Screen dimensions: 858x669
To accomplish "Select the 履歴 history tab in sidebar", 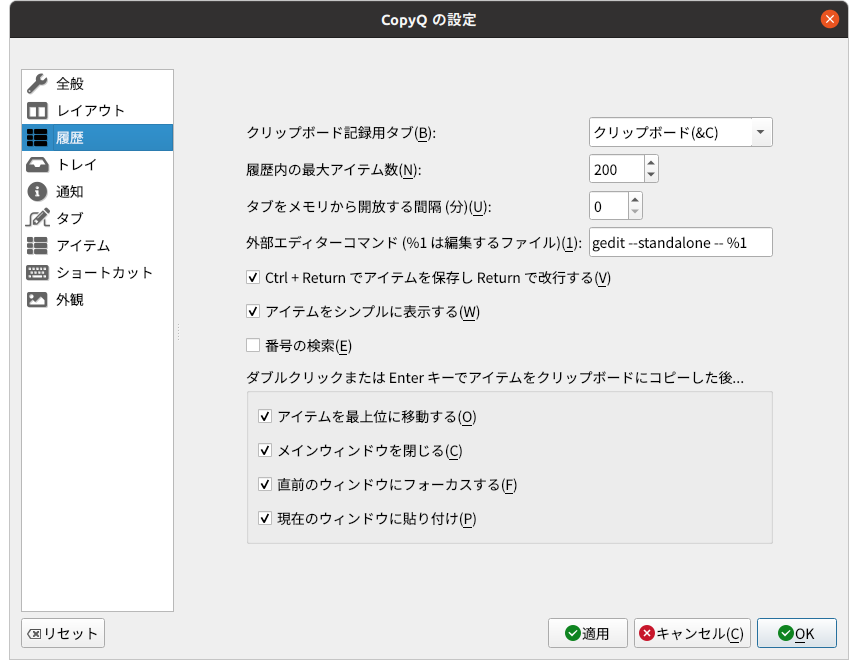I will tap(97, 137).
